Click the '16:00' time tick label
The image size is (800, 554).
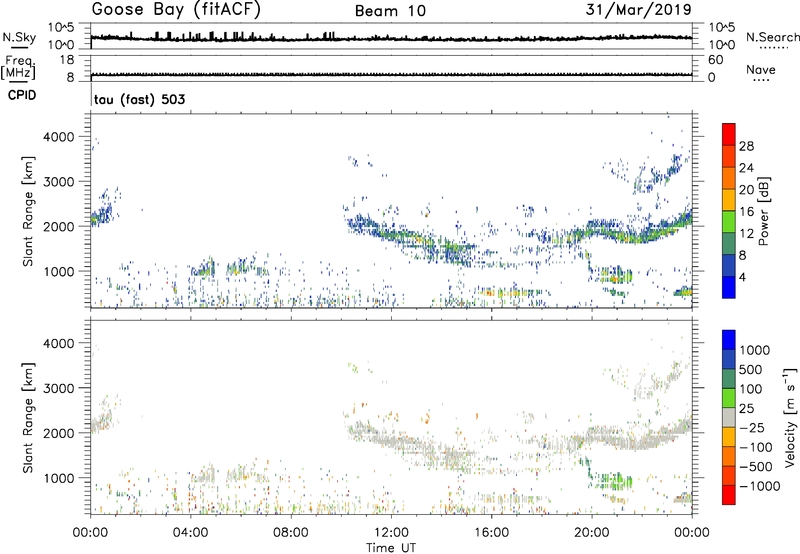pyautogui.click(x=491, y=533)
